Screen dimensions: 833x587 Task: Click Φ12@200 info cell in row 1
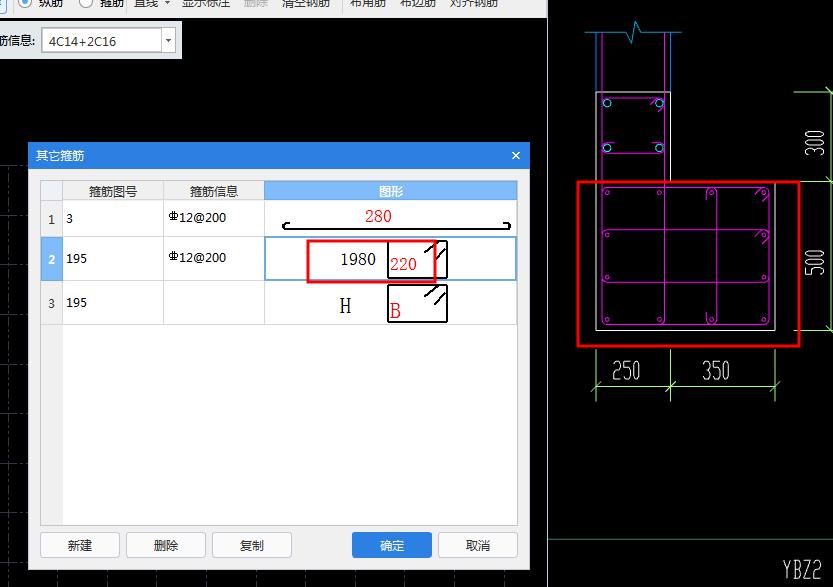(214, 218)
